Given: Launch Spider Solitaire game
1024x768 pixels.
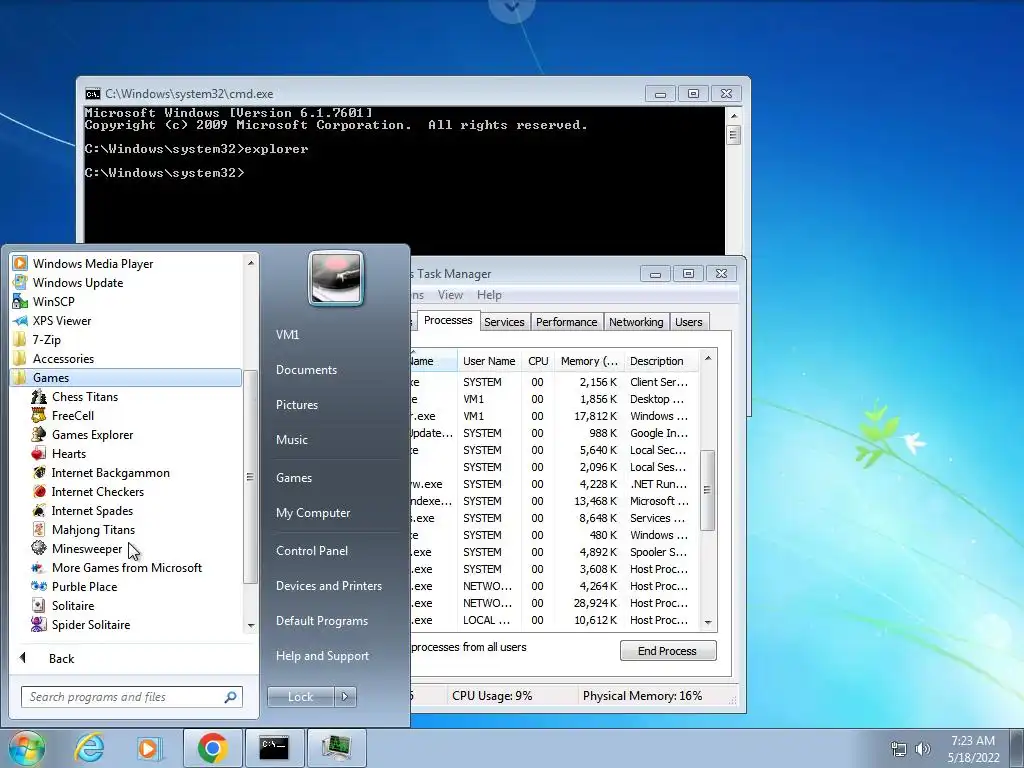Looking at the screenshot, I should 91,624.
